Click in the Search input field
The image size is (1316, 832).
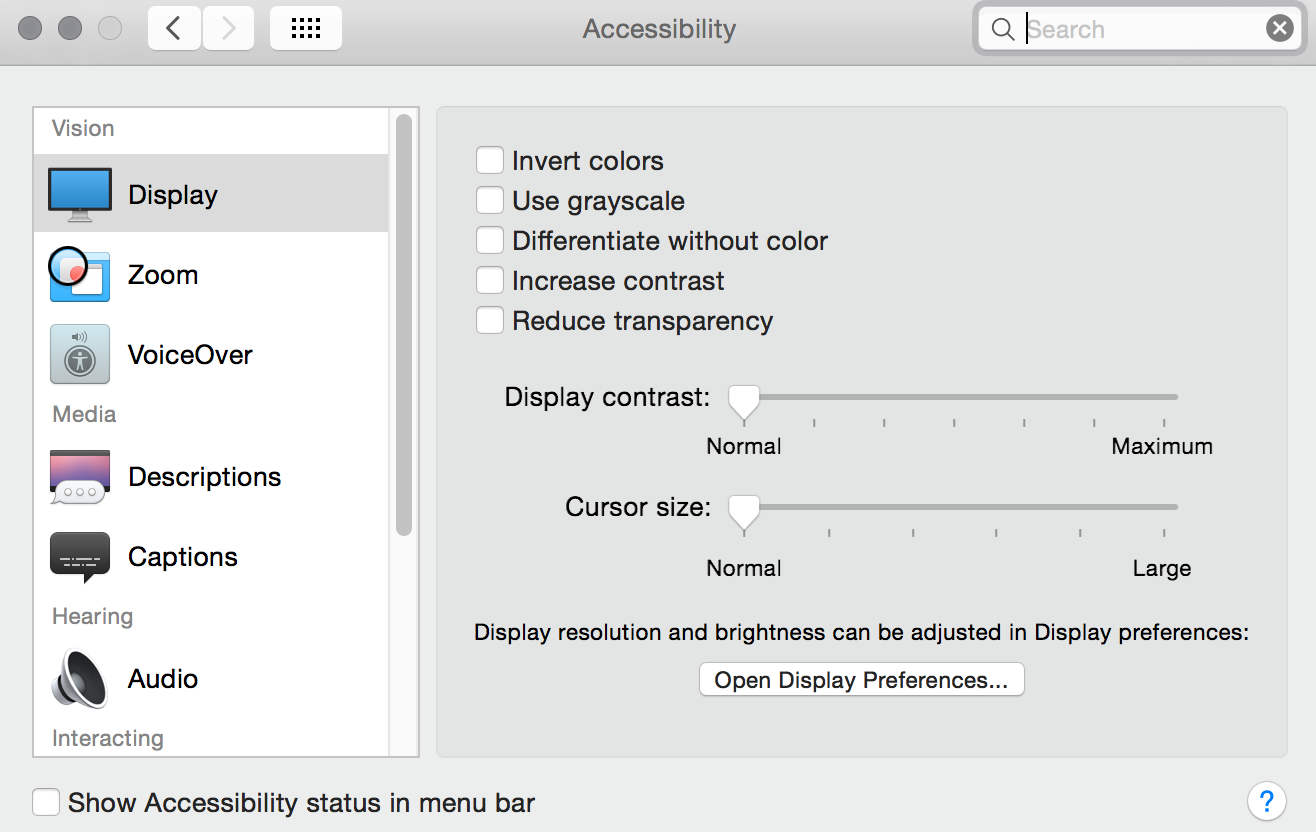point(1143,29)
